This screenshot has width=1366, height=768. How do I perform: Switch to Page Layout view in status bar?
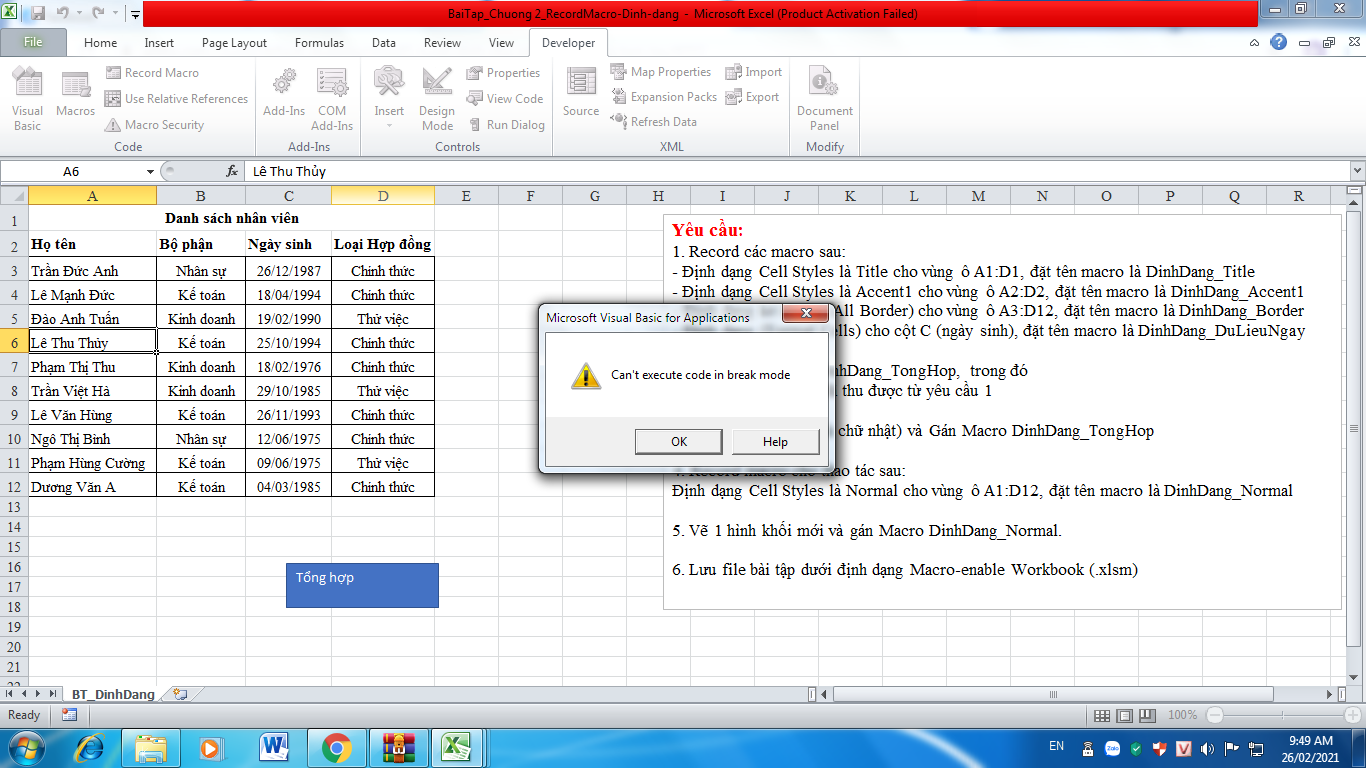click(1123, 715)
